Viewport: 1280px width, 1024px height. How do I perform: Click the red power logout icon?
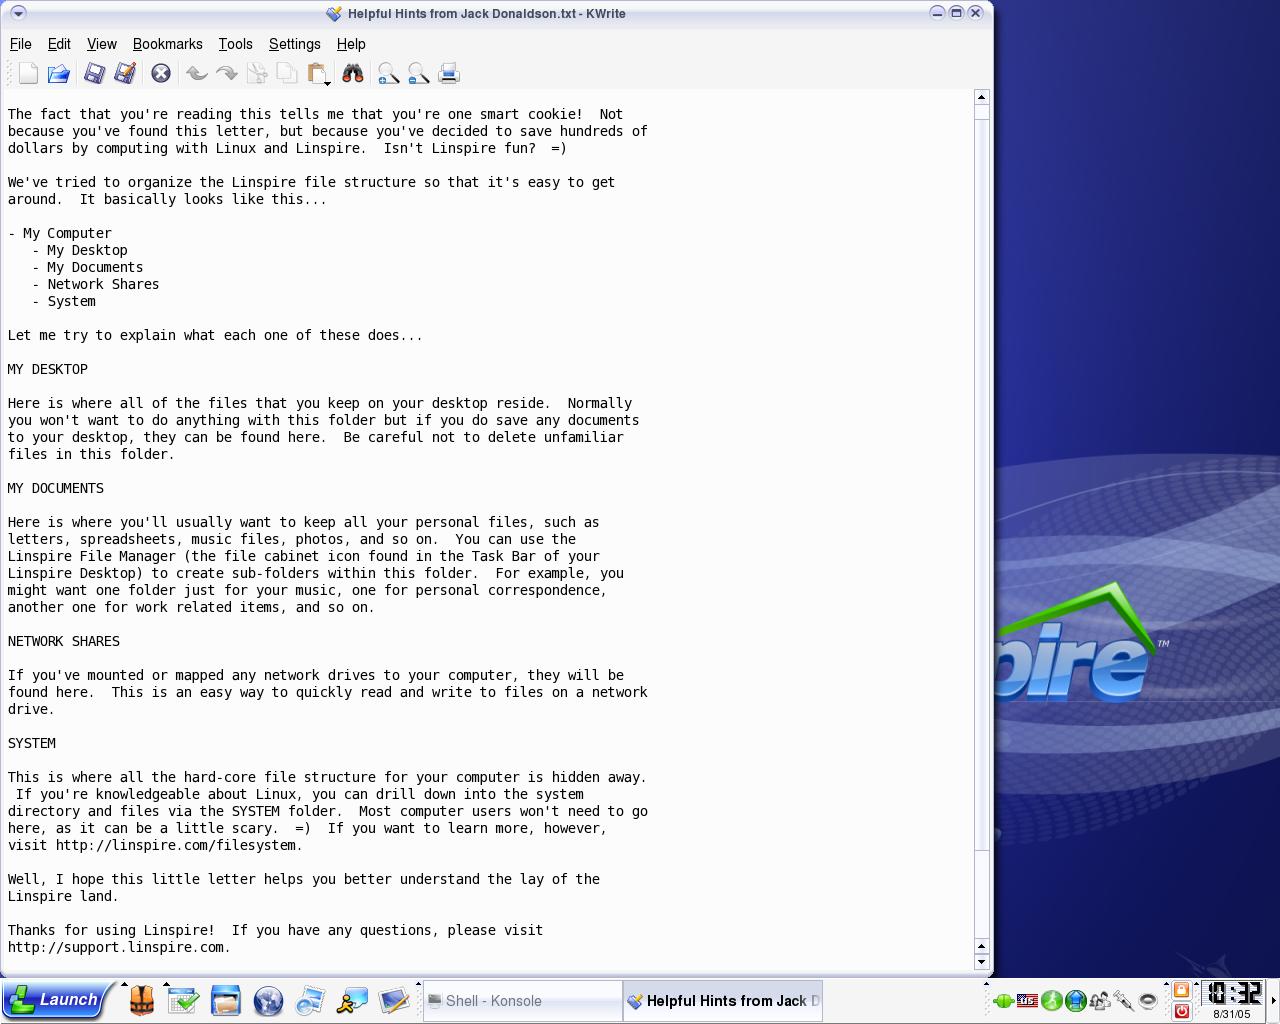pyautogui.click(x=1181, y=1011)
